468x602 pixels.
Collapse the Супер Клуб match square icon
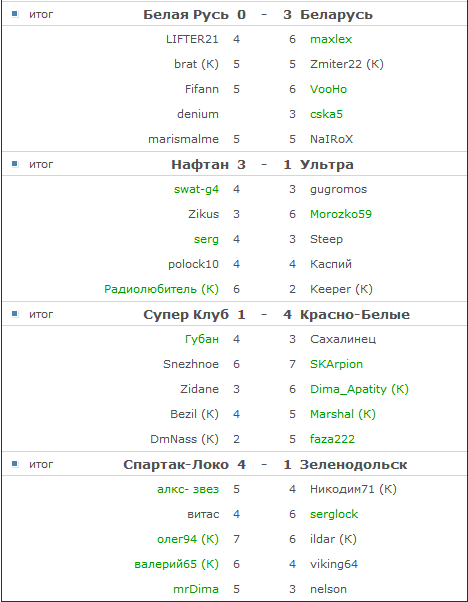click(x=15, y=314)
